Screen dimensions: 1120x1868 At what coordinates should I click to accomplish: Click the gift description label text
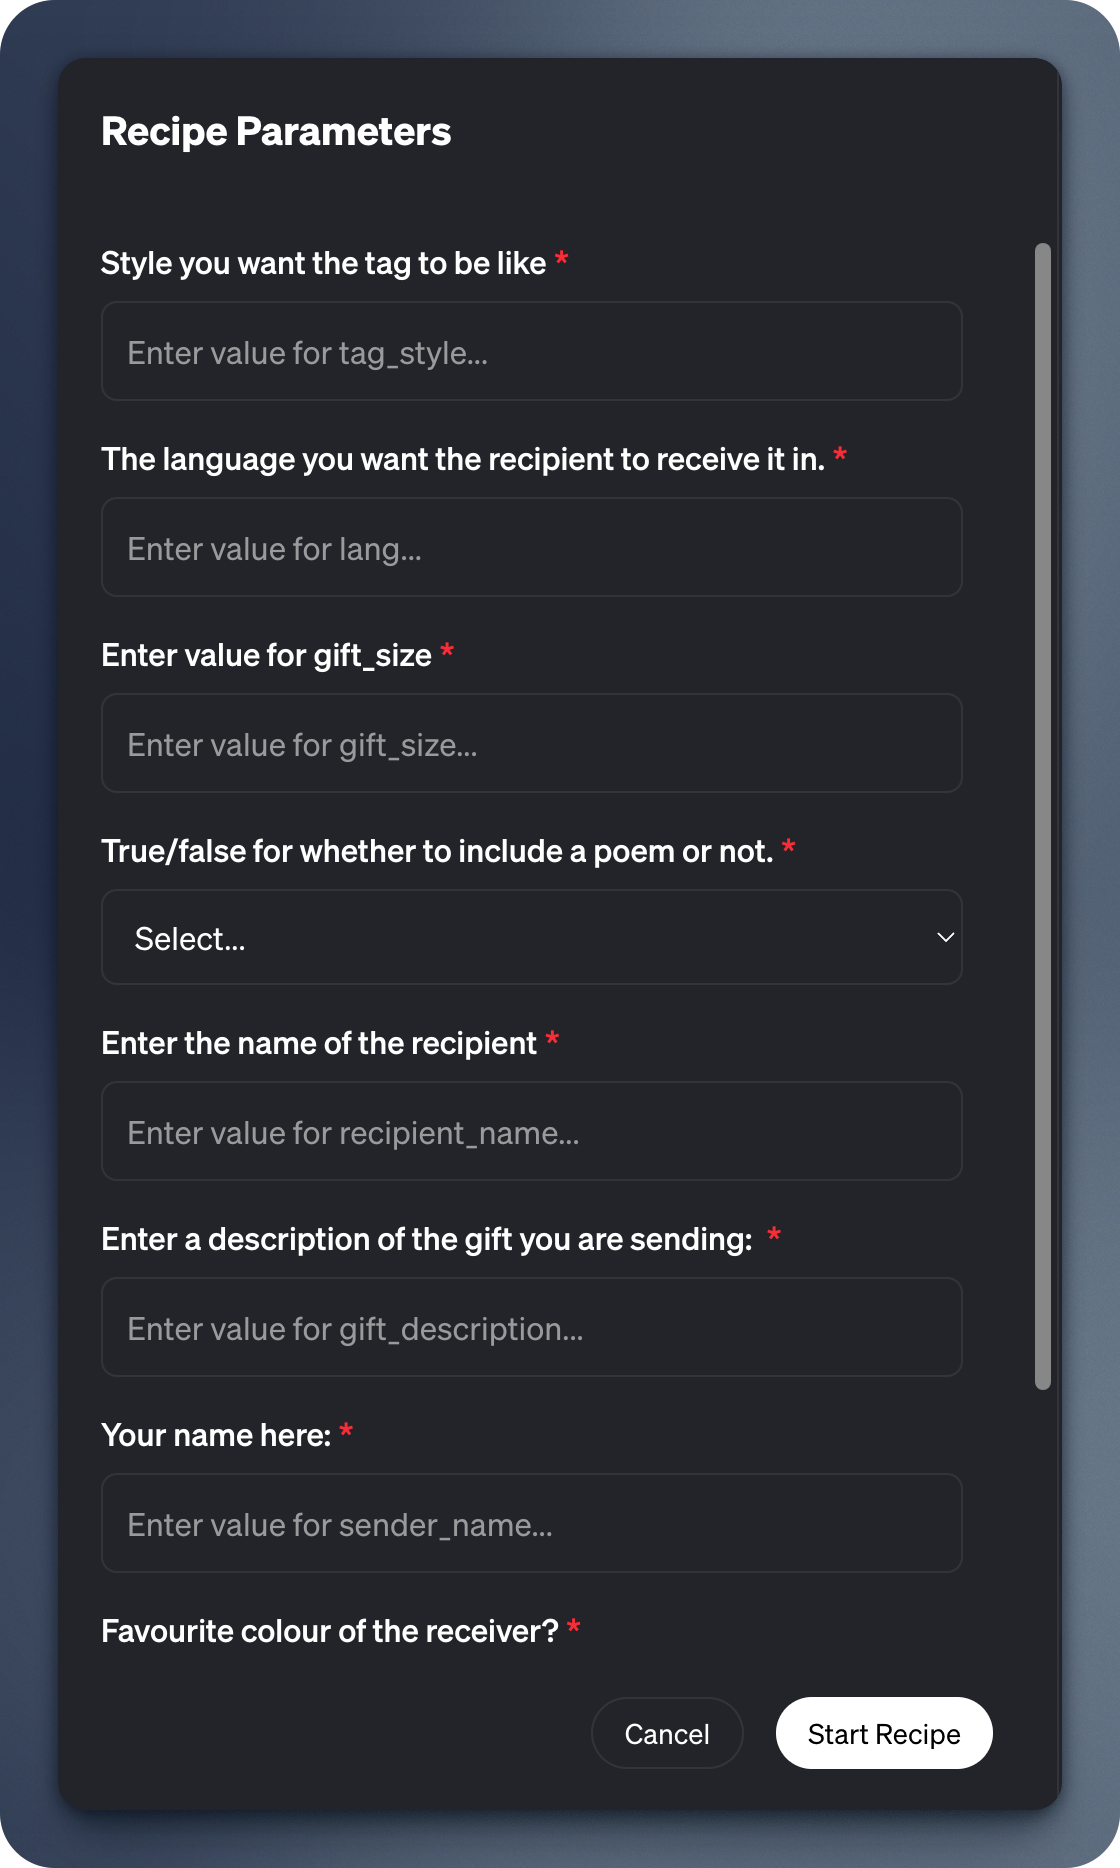click(x=426, y=1239)
